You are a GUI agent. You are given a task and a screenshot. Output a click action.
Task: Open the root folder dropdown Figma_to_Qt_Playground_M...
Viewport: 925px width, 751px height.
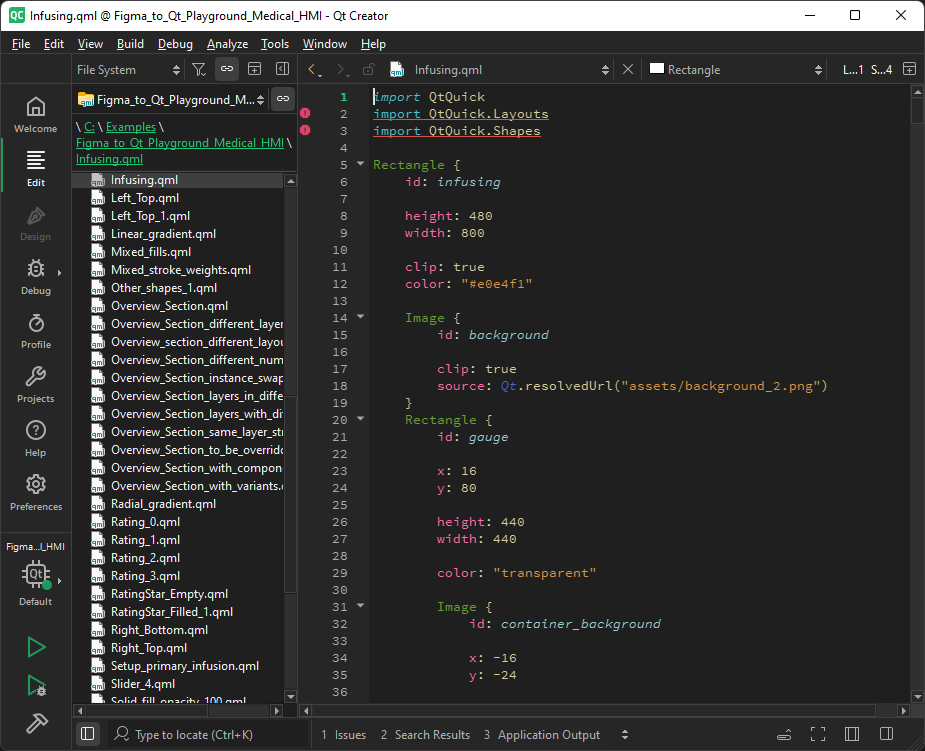[x=171, y=99]
